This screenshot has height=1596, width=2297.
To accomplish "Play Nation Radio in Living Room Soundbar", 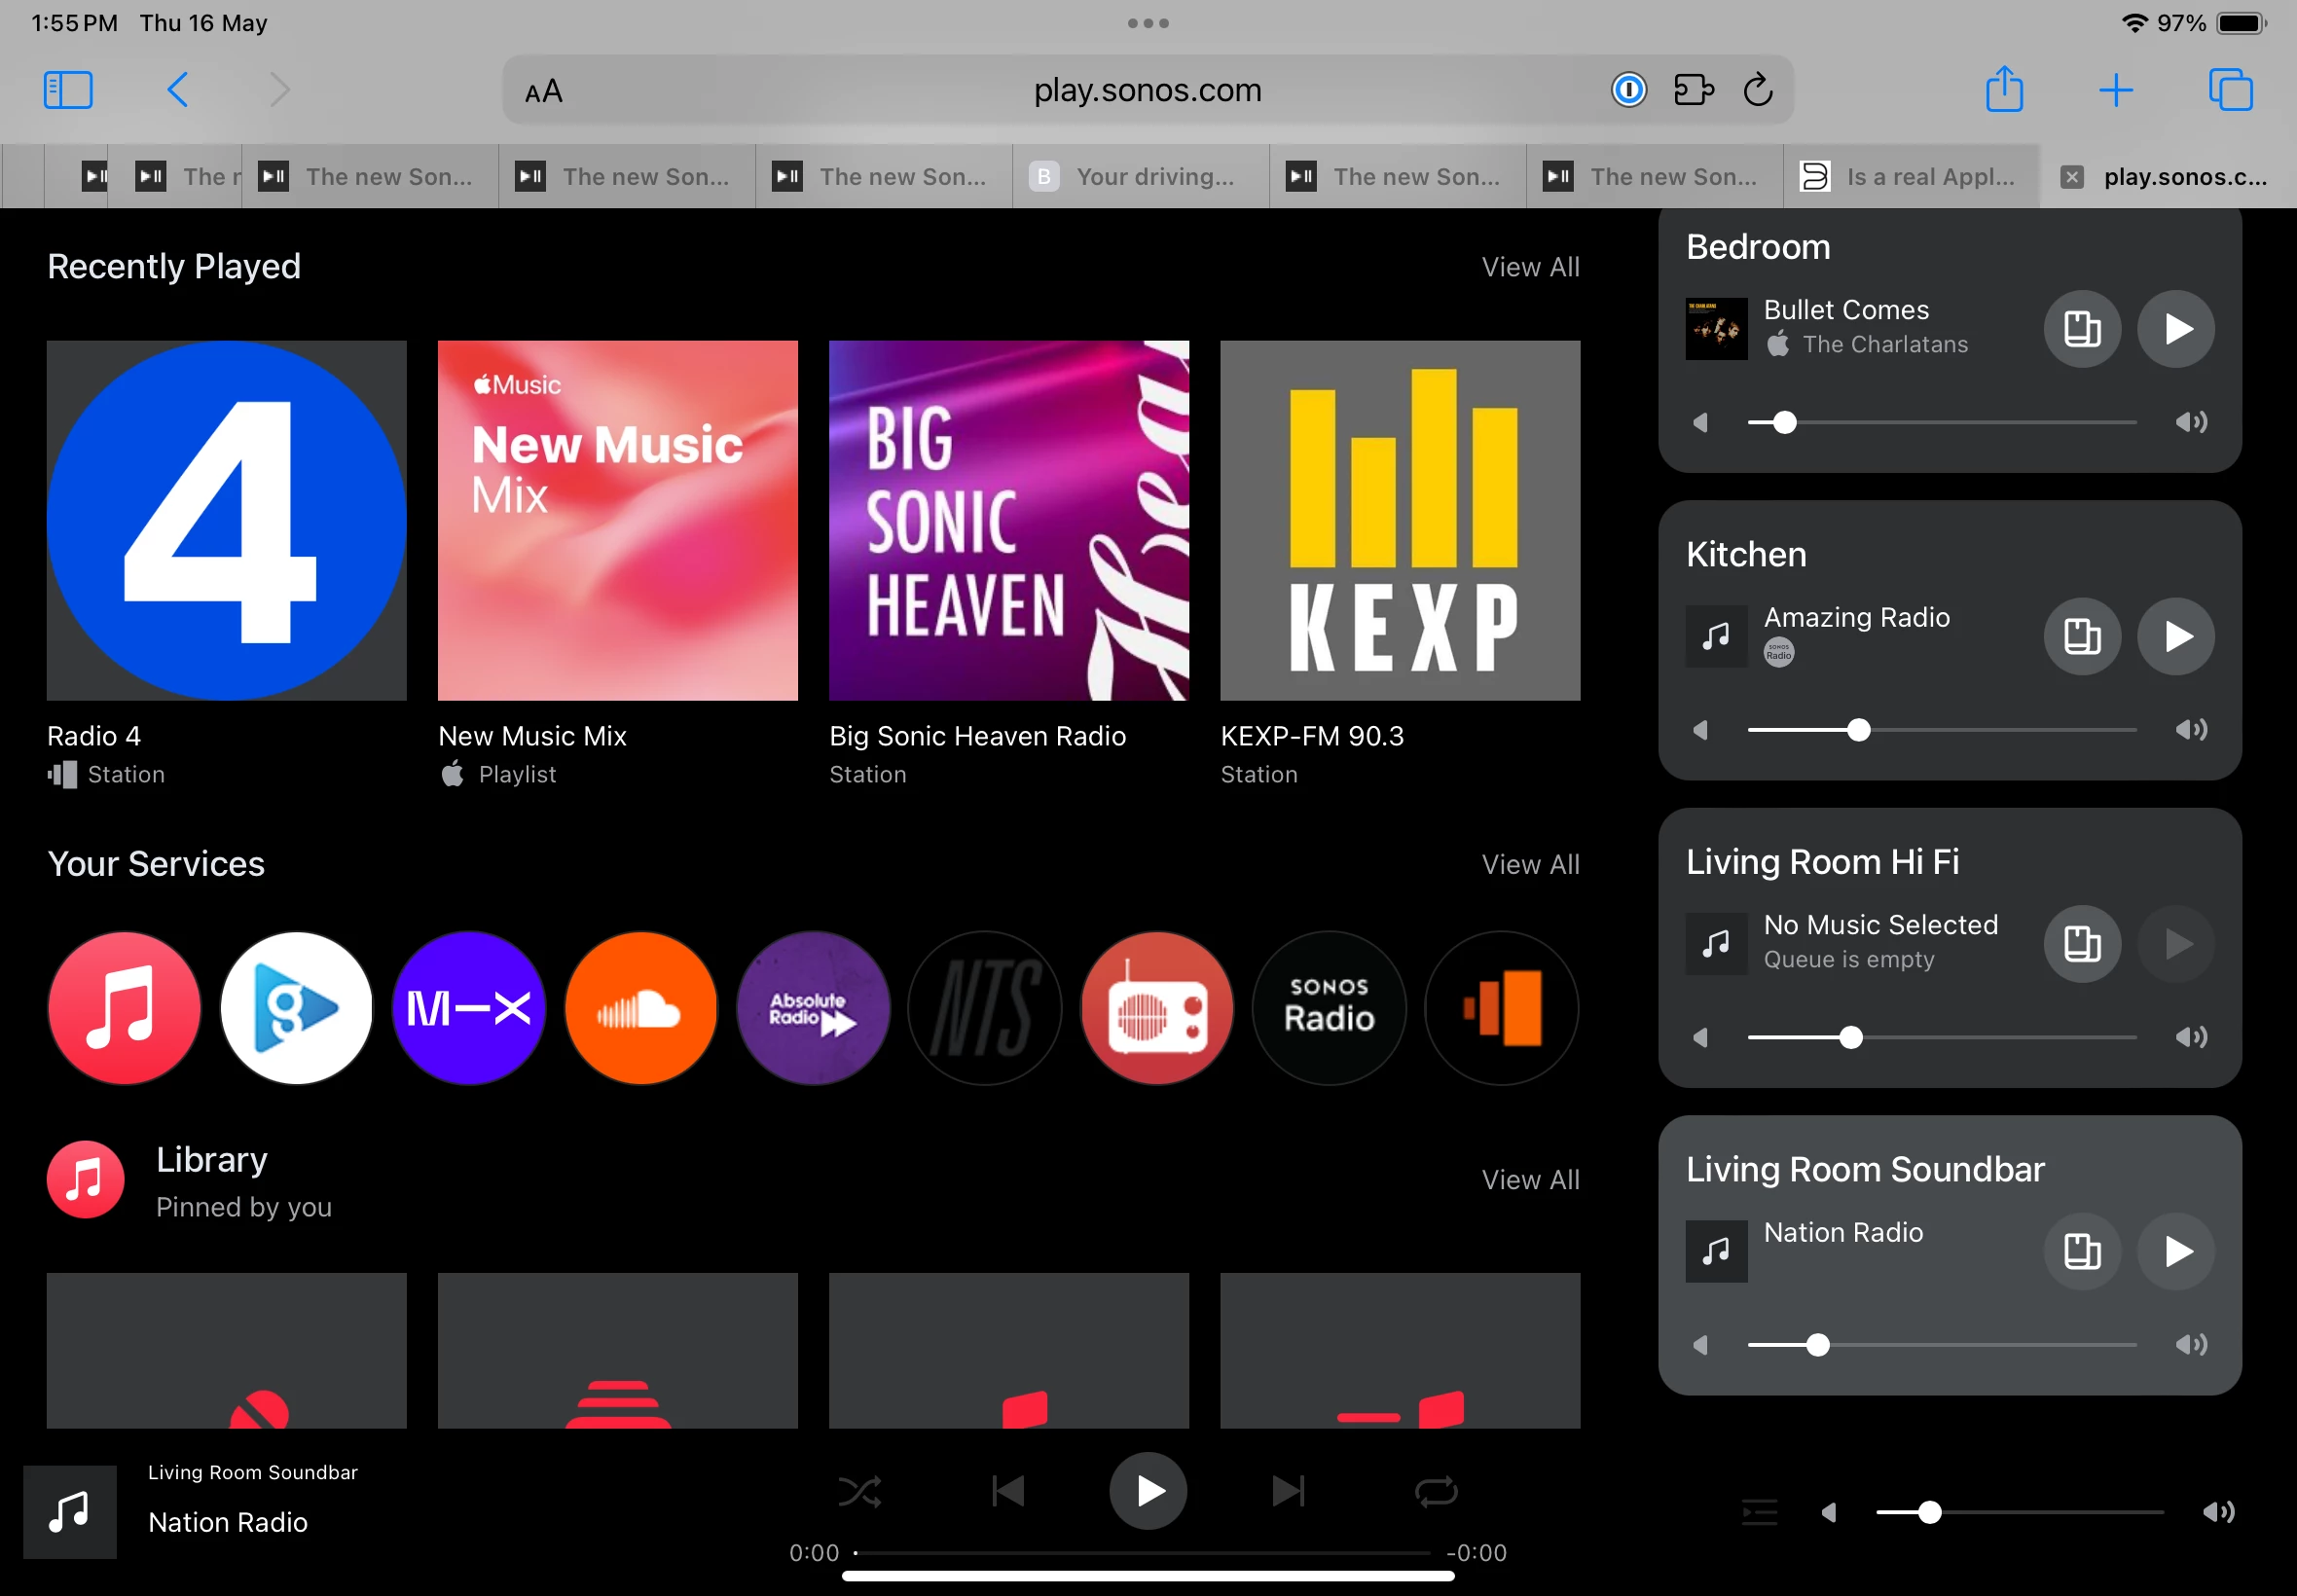I will point(2176,1251).
